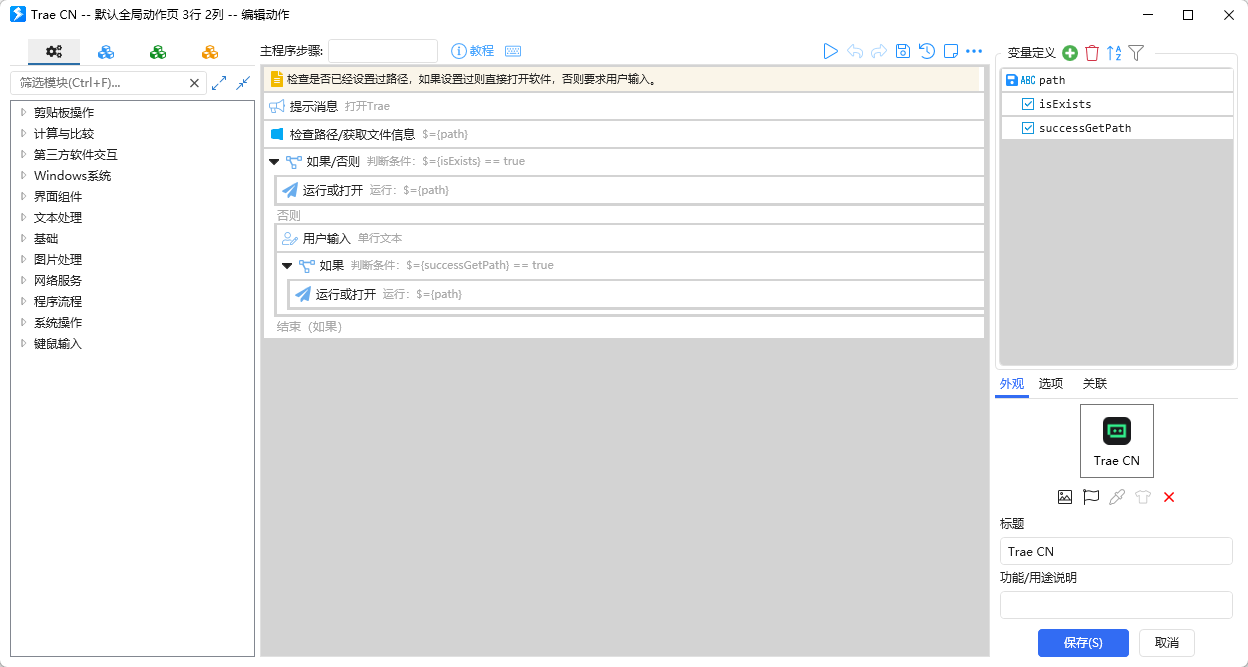Click the redo arrow in the toolbar
Image resolution: width=1248 pixels, height=667 pixels.
tap(879, 51)
